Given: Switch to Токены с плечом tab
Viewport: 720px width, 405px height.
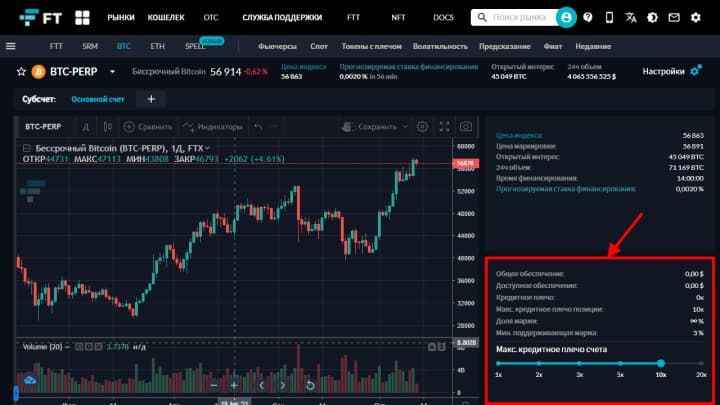Looking at the screenshot, I should (x=371, y=46).
